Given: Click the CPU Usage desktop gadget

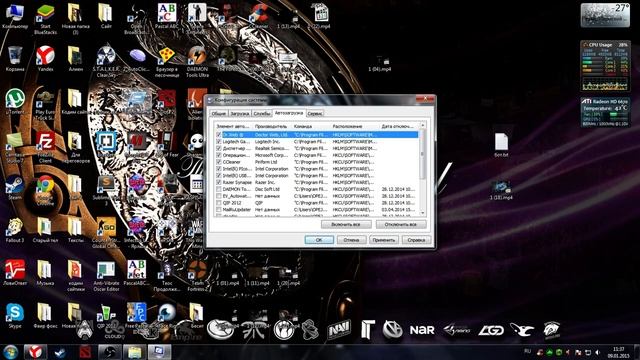Looking at the screenshot, I should [605, 66].
